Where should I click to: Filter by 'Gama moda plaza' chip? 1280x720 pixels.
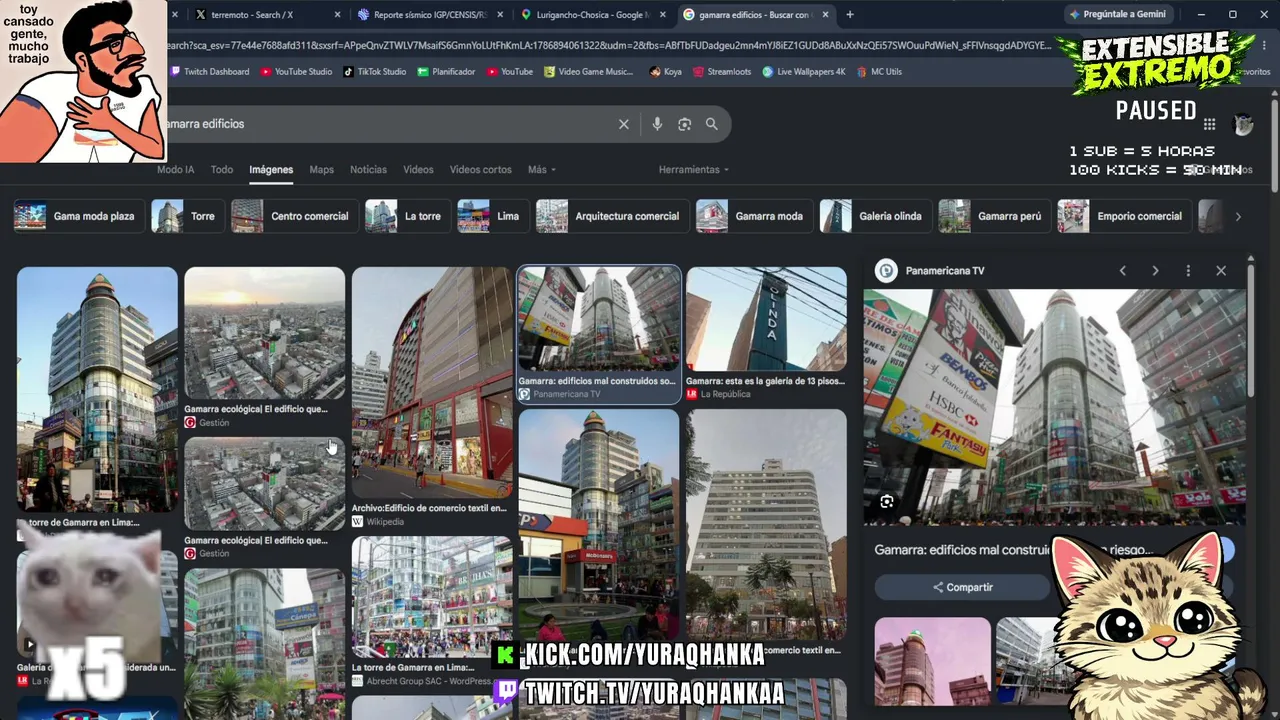77,216
